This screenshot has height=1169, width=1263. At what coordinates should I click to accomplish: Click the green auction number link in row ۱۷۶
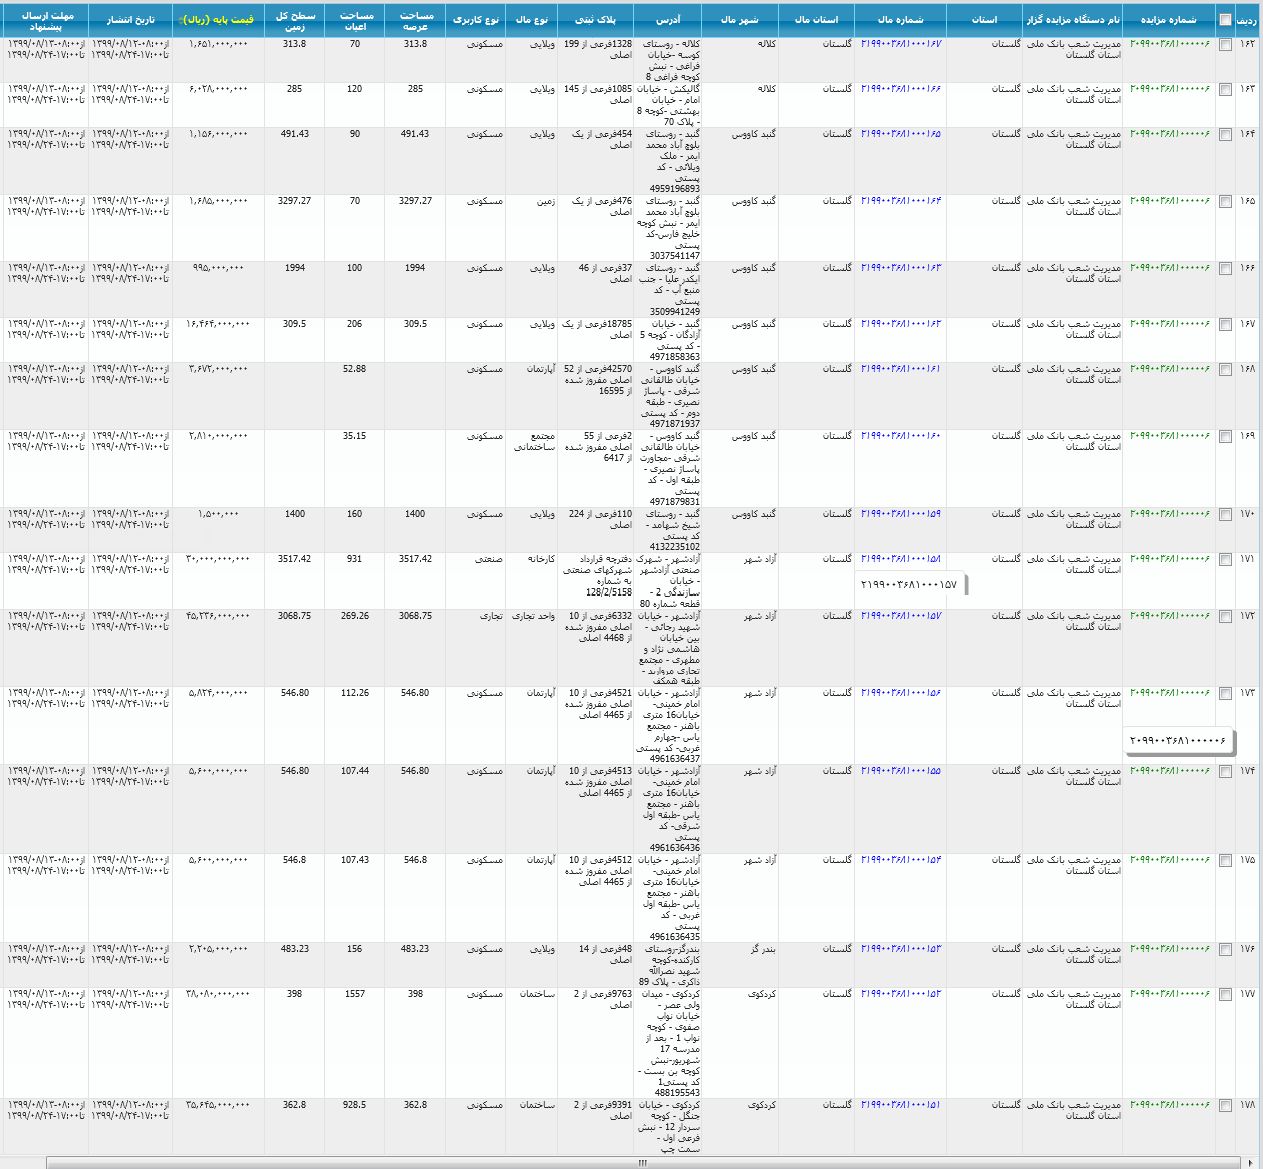pyautogui.click(x=1170, y=949)
